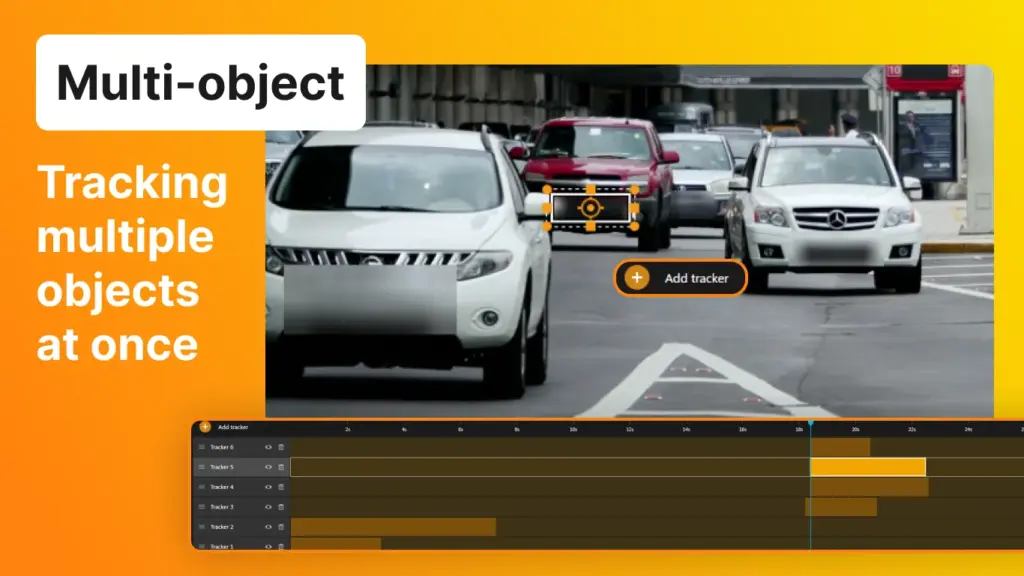Toggle visibility of Tracker 5 with eye icon
The width and height of the screenshot is (1024, 576).
tap(268, 467)
